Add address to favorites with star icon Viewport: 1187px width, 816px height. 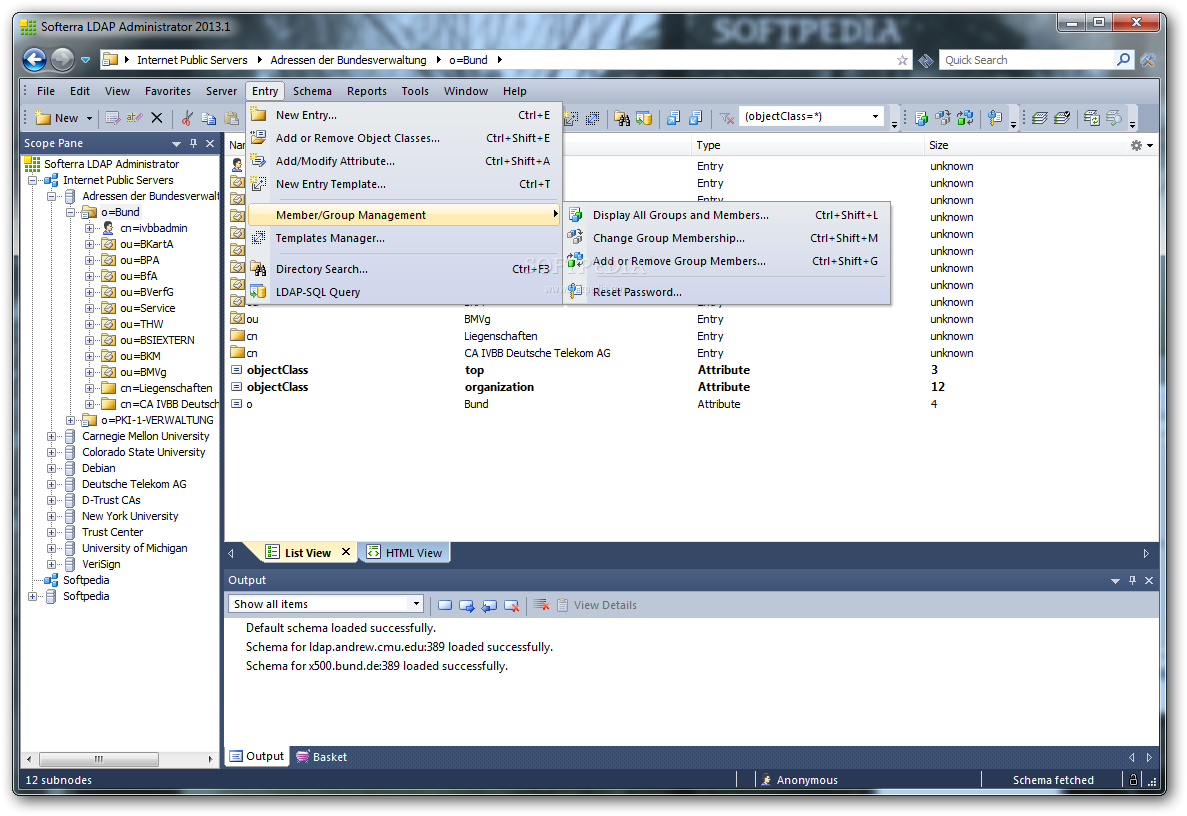pyautogui.click(x=902, y=60)
